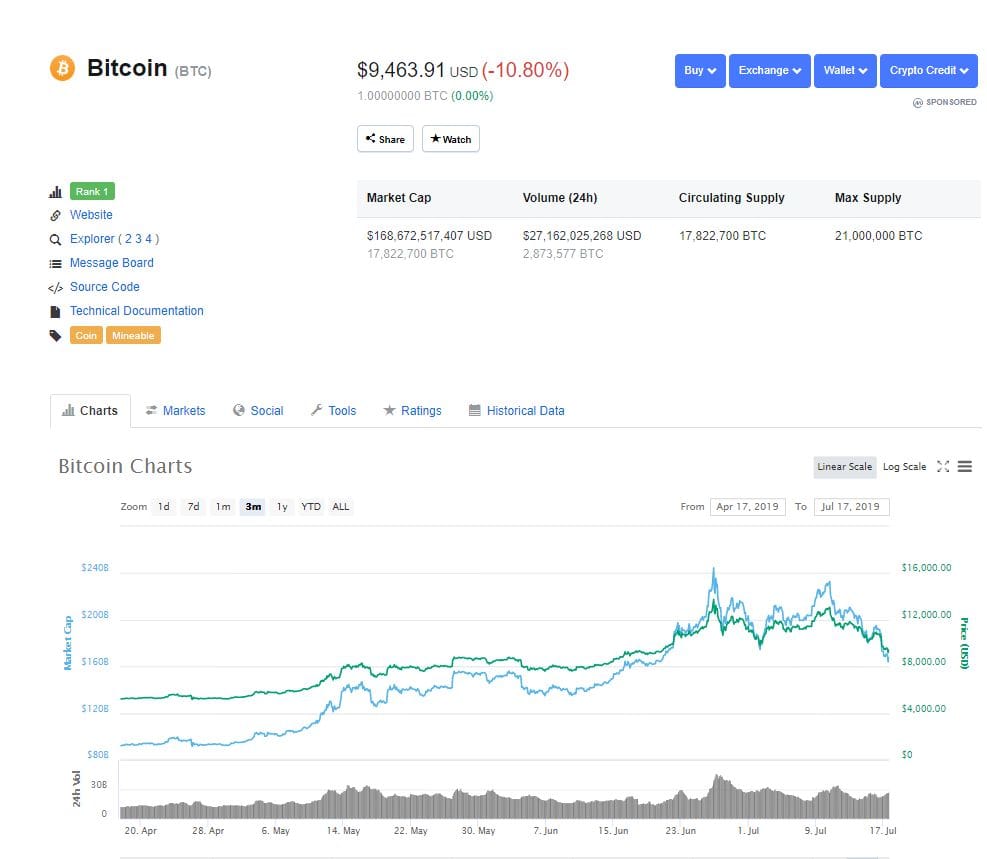Viewport: 987px width, 859px height.
Task: Click the Technical Documentation file icon
Action: [55, 311]
